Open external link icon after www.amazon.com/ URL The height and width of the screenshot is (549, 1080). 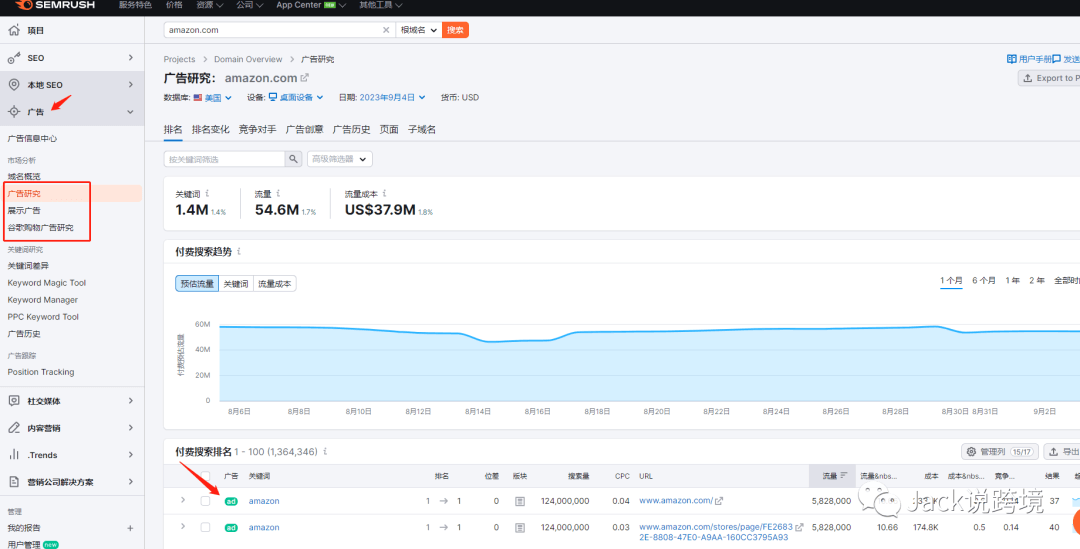point(719,501)
